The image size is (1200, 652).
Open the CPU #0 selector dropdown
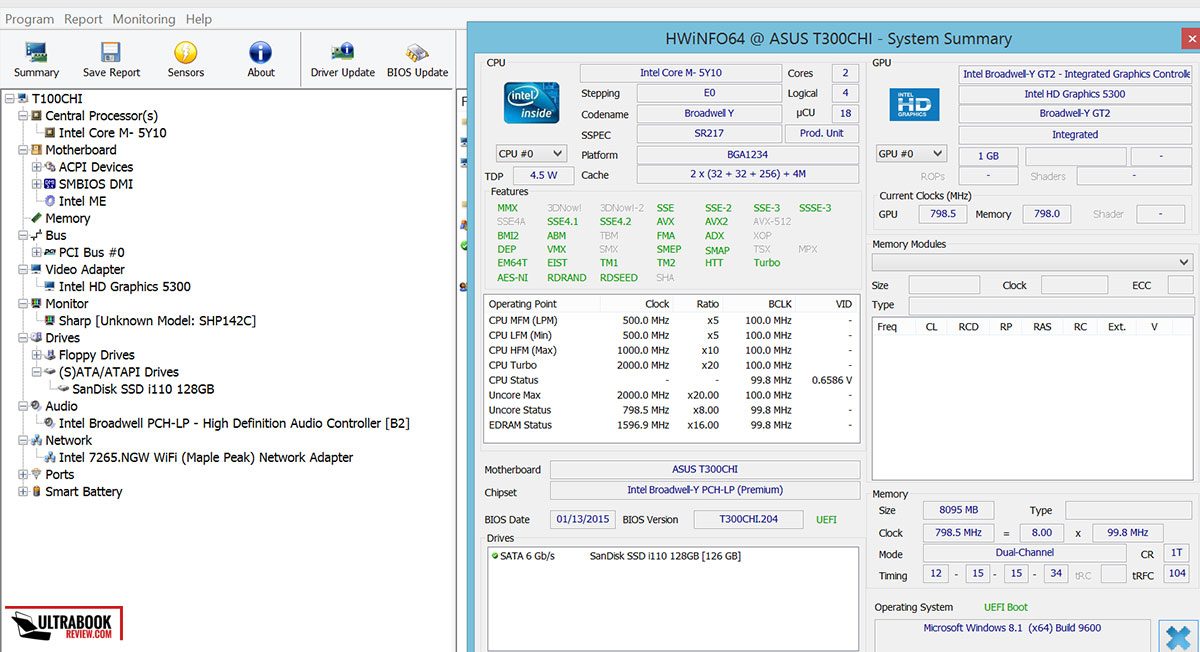click(x=531, y=154)
